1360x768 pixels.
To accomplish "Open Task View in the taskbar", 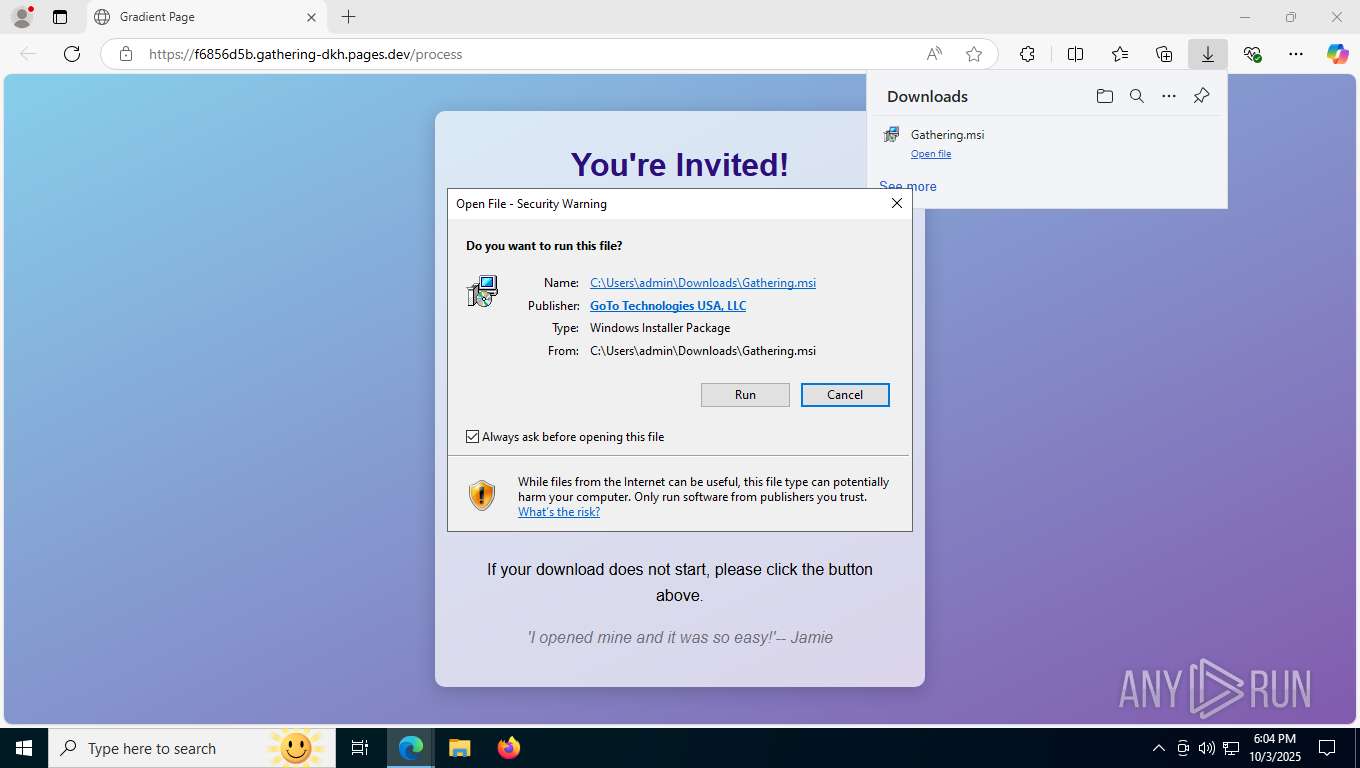I will coord(360,748).
